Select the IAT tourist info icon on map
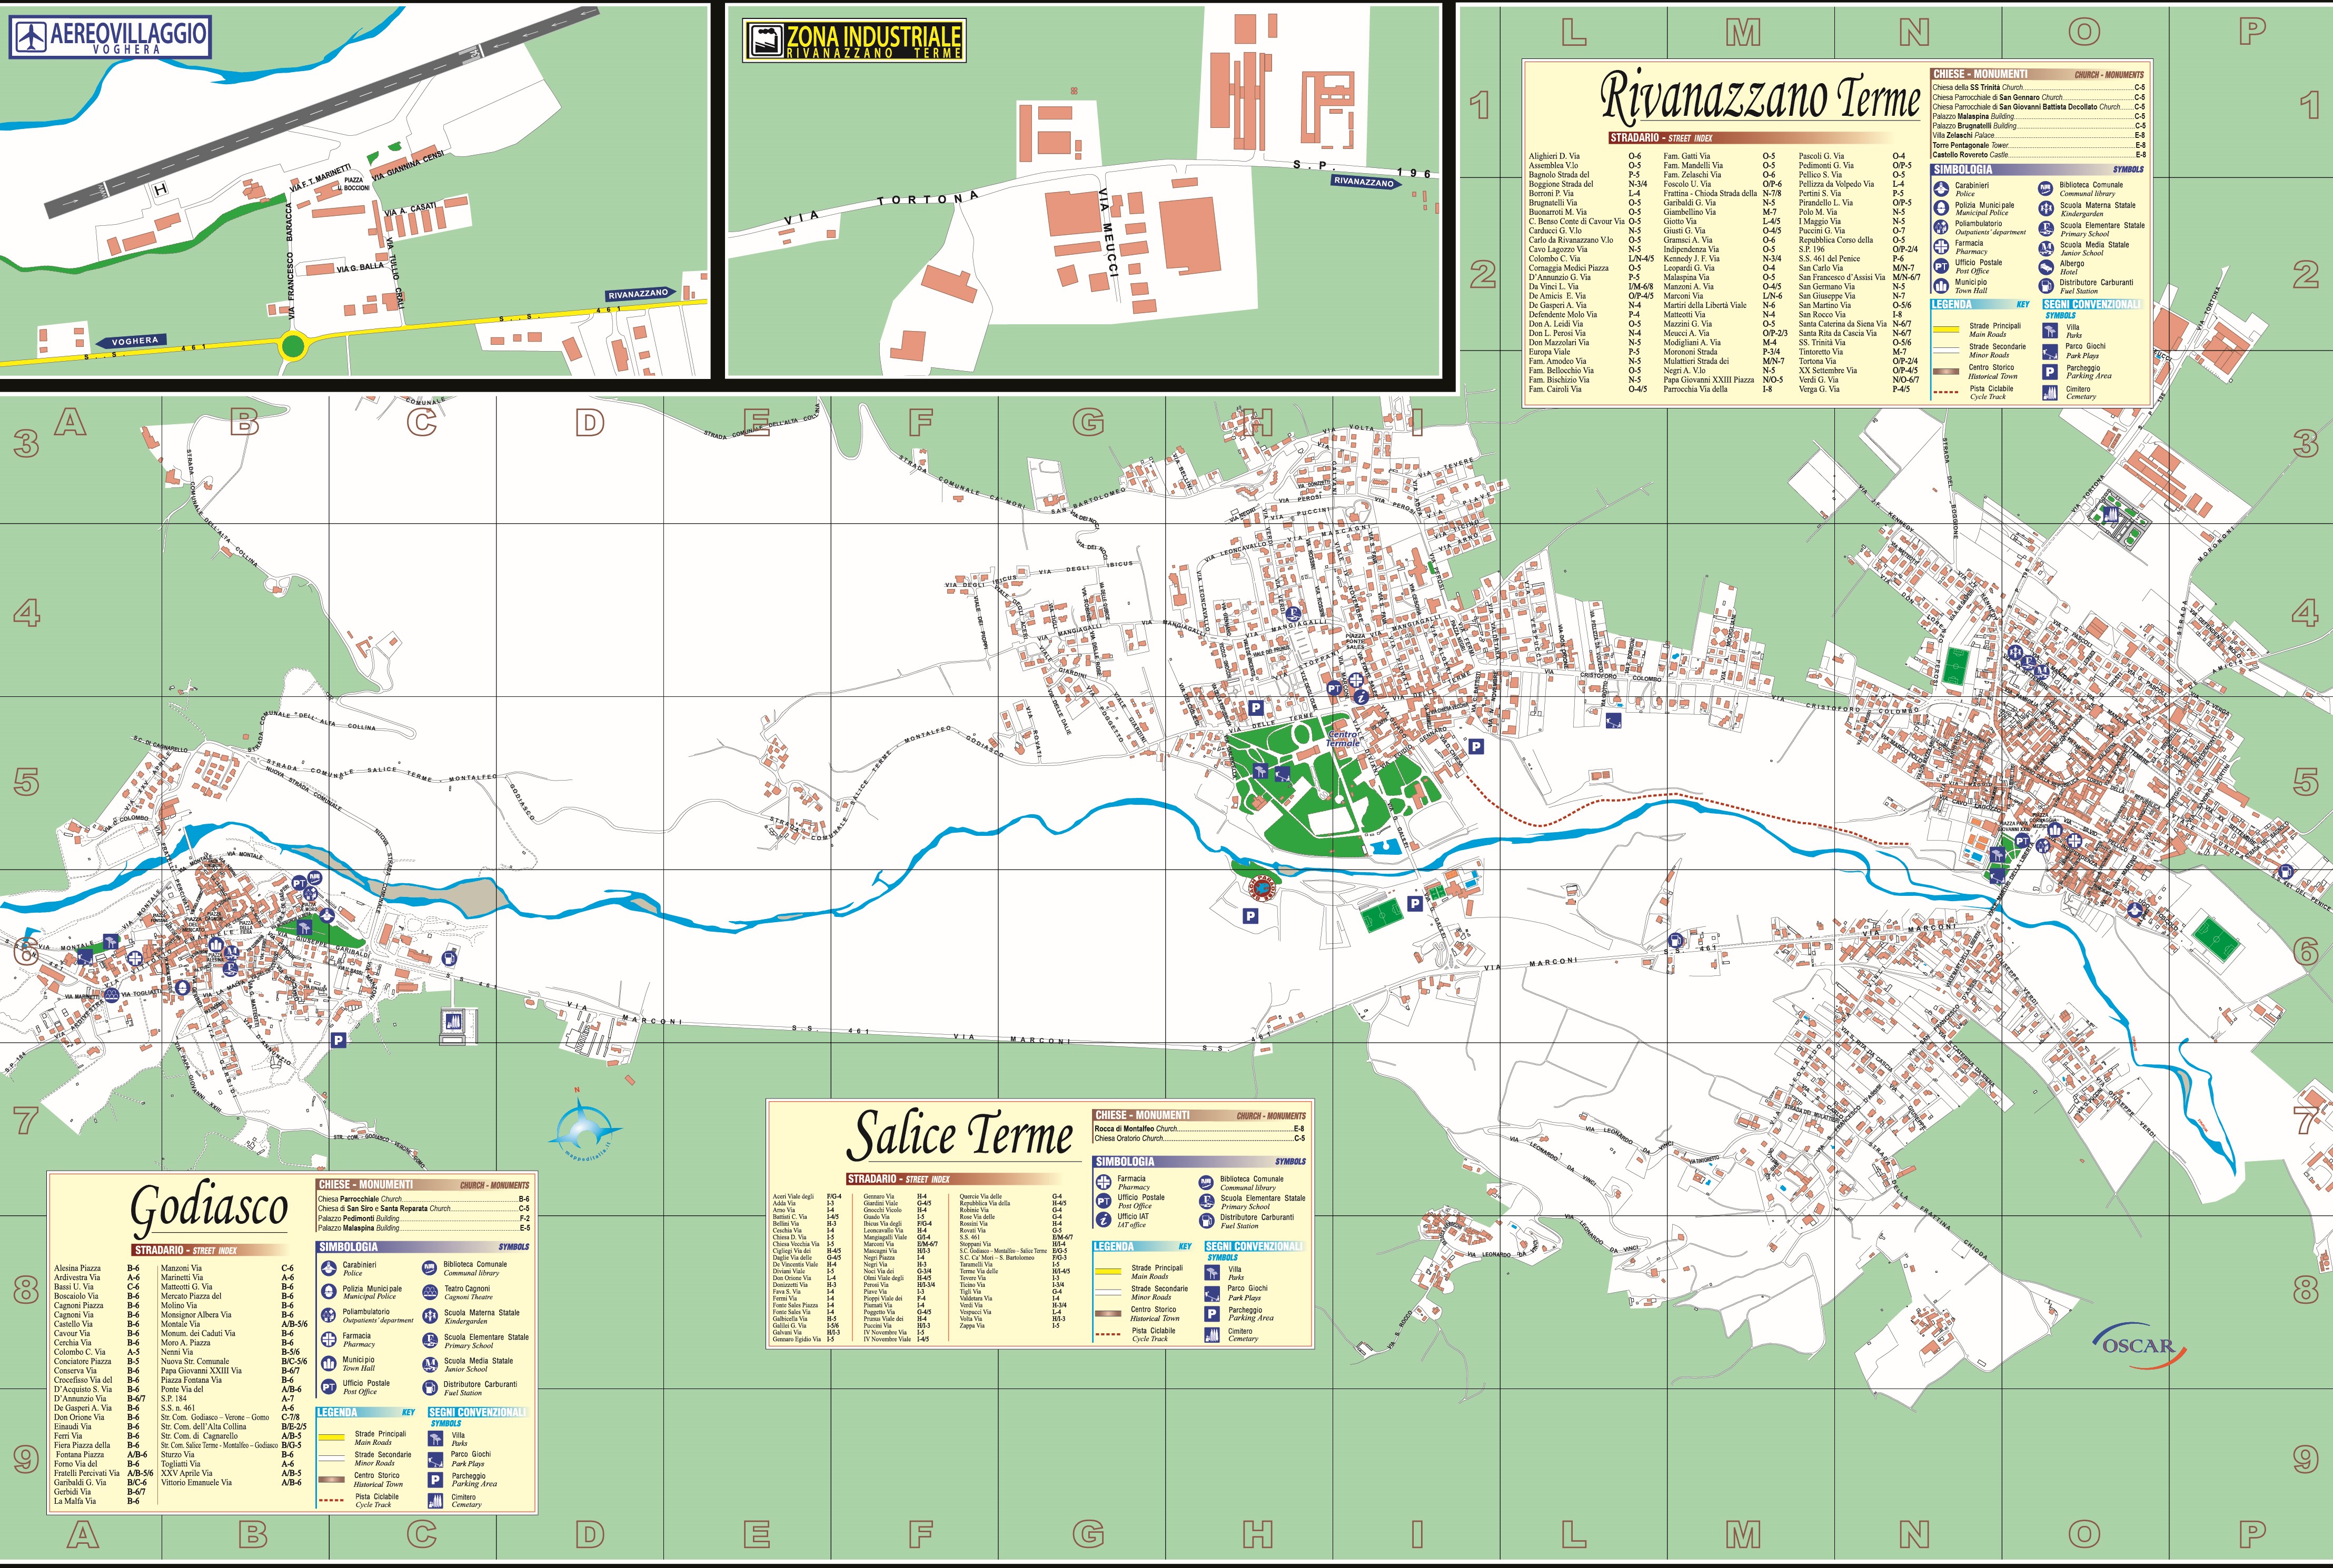Screen dimensions: 2333x1568 click(1361, 698)
